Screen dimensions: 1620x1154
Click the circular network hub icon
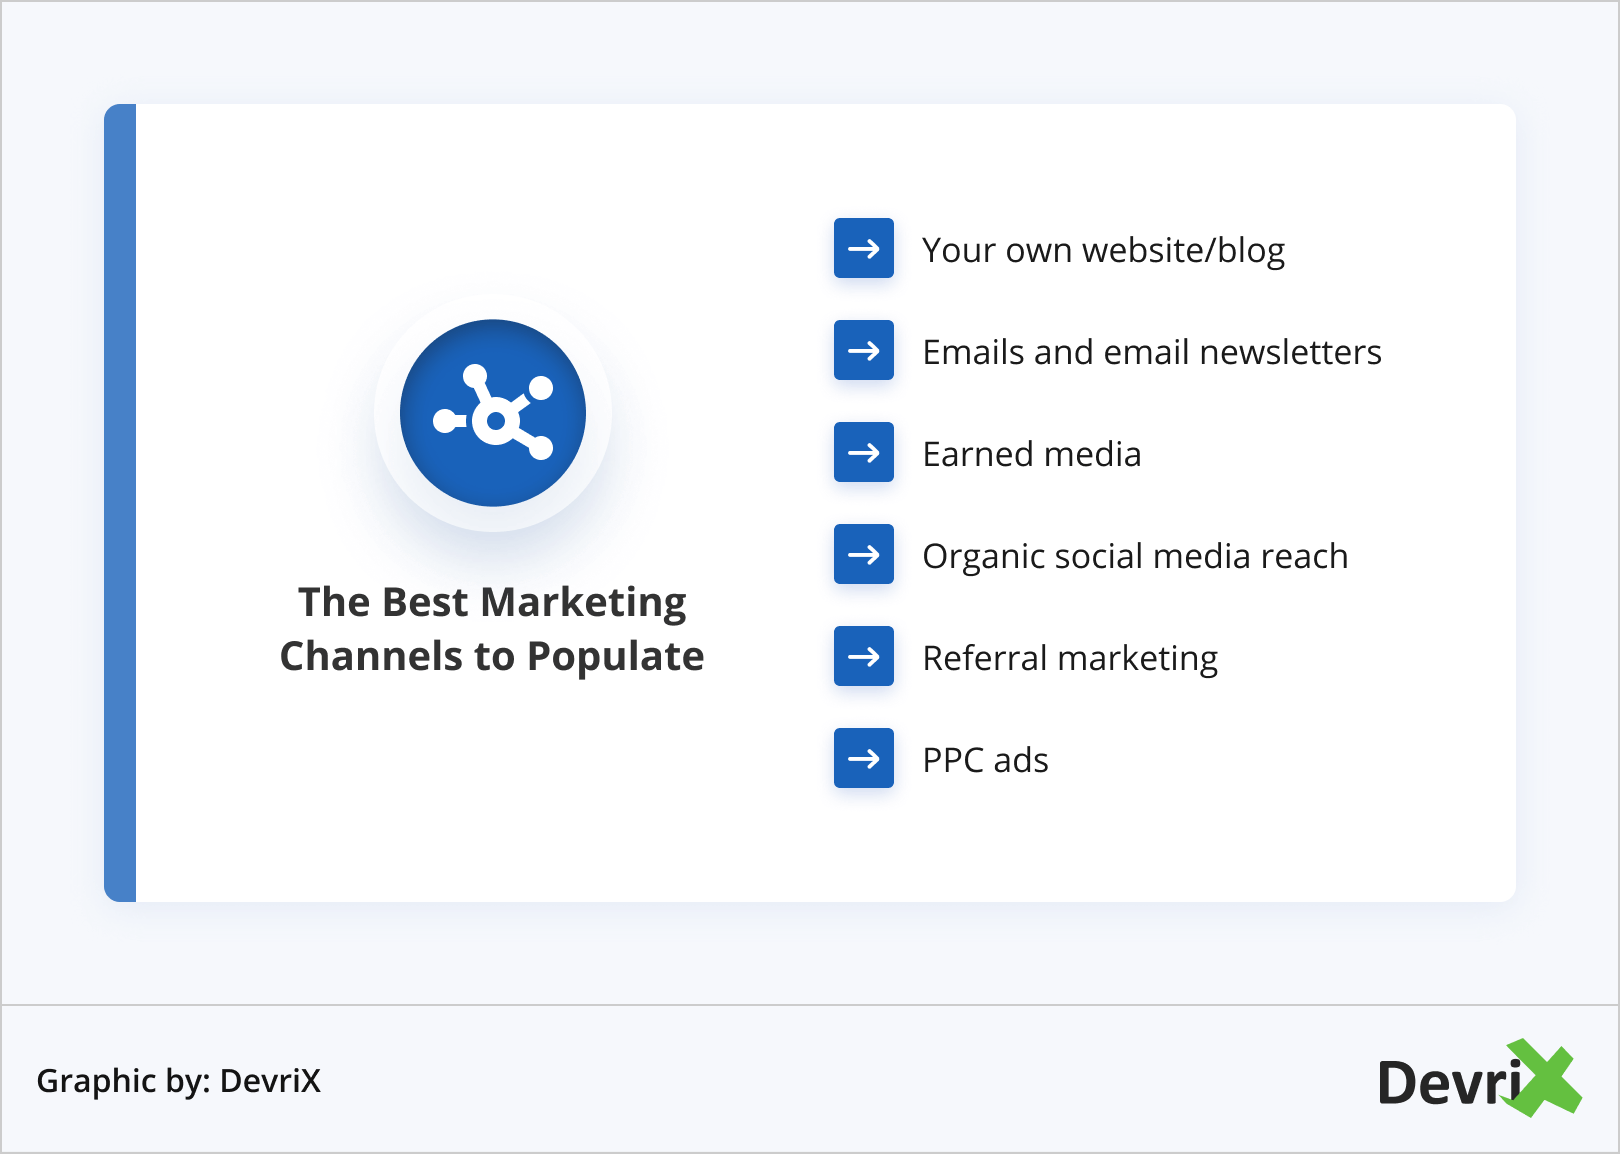pyautogui.click(x=493, y=413)
